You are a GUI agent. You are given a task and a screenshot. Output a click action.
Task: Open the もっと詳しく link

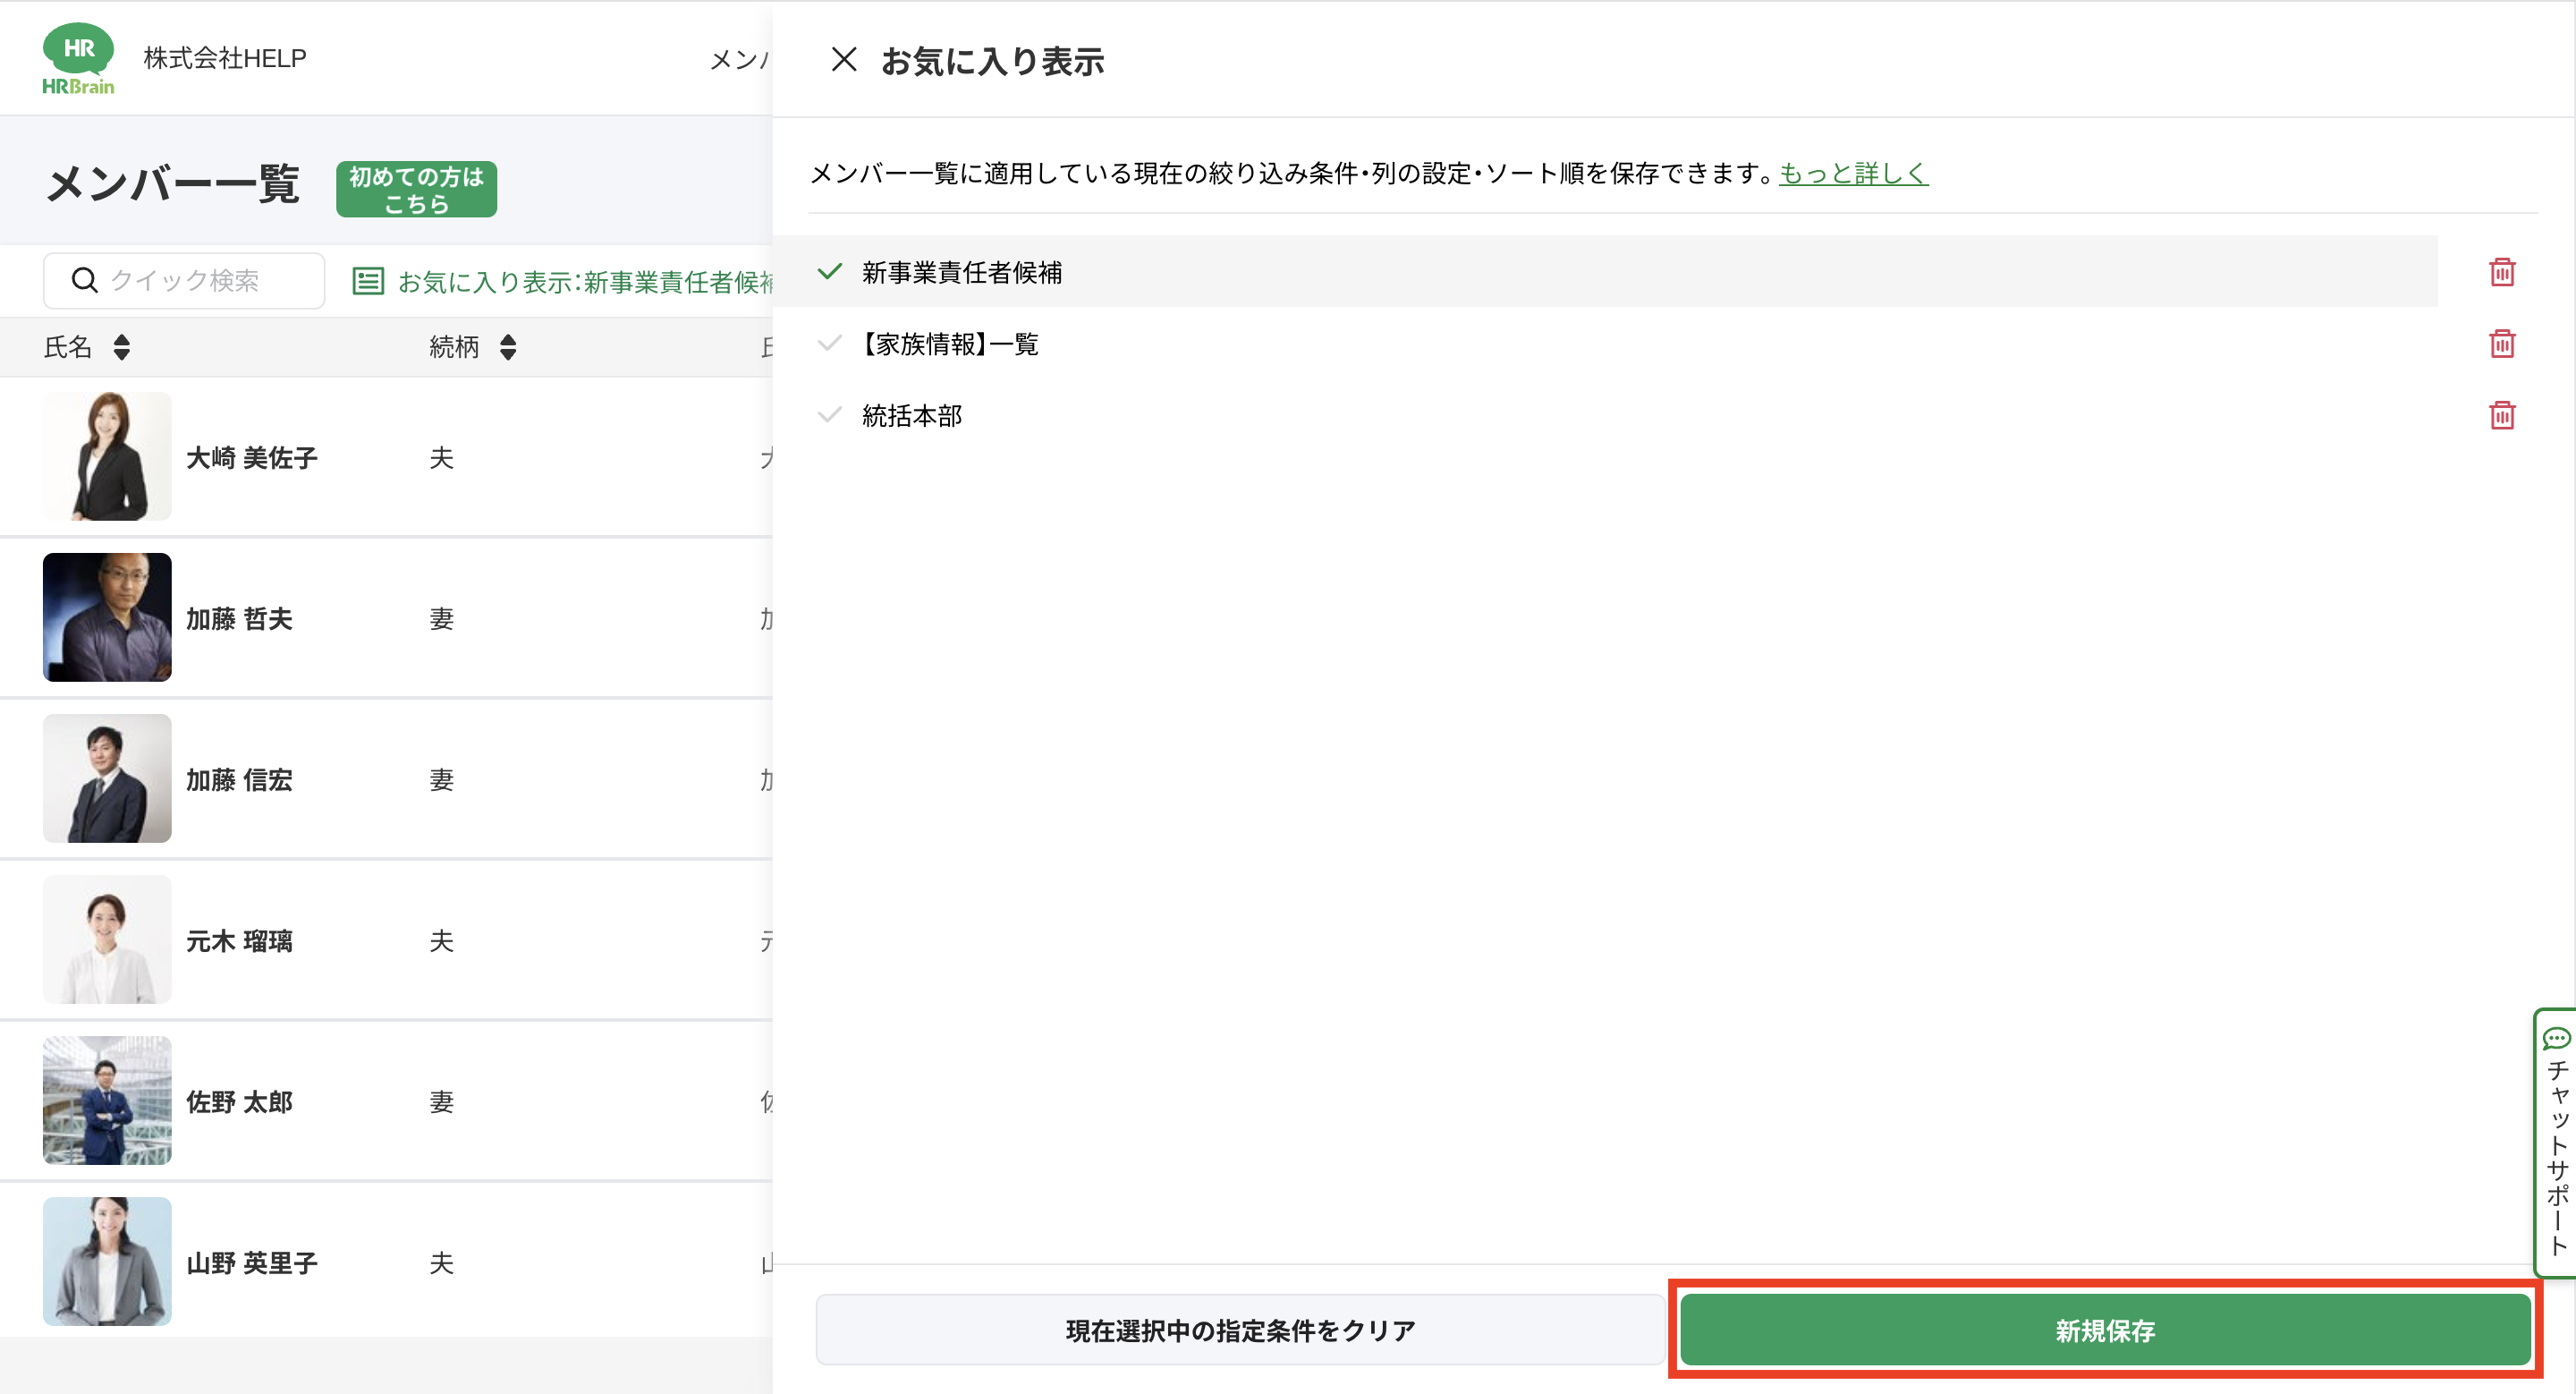click(1852, 174)
